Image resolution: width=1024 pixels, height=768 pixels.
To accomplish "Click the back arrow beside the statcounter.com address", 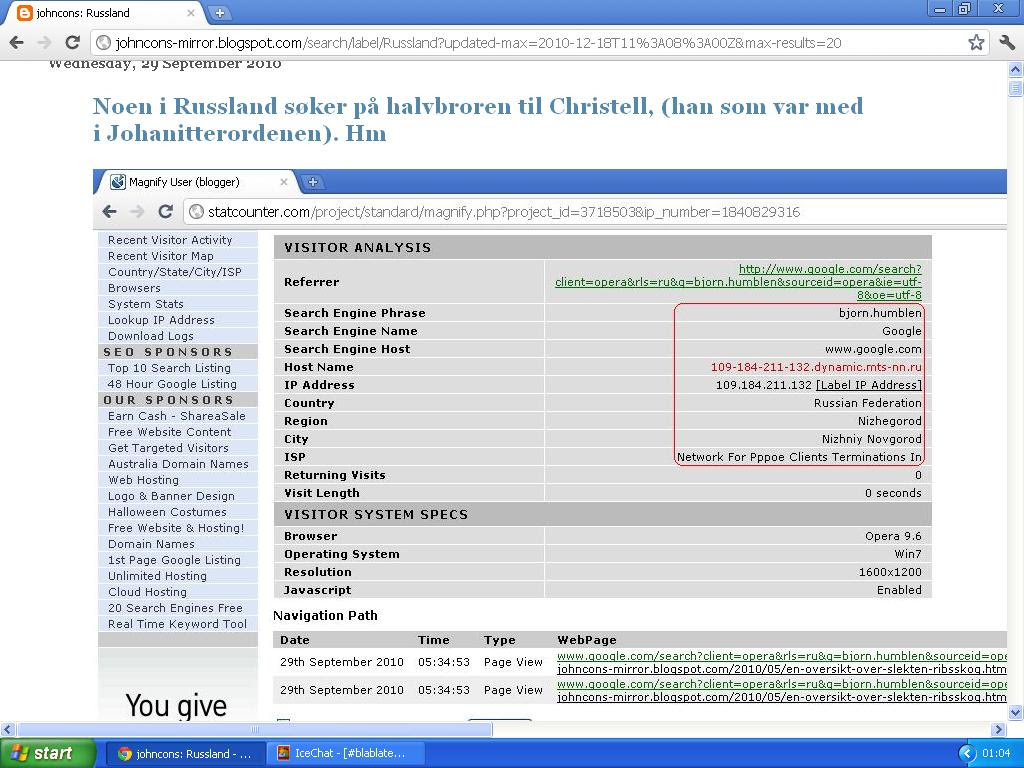I will (x=110, y=212).
